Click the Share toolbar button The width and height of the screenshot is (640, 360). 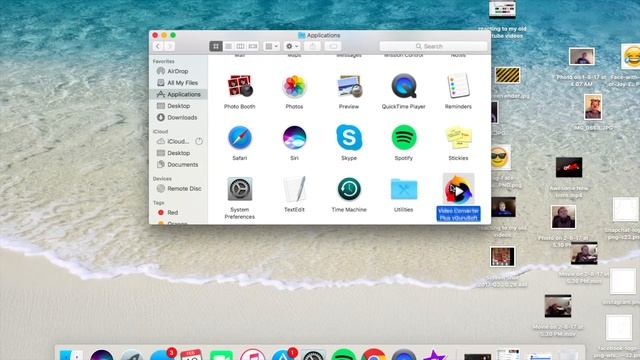pos(313,46)
